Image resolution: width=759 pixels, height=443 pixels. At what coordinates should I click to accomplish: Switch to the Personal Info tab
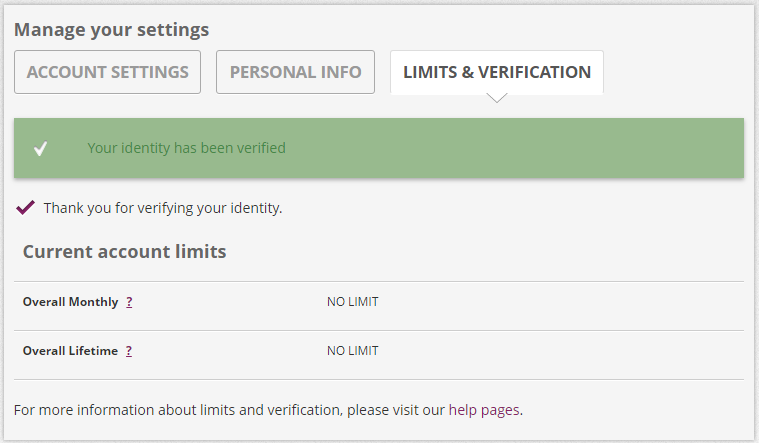point(295,72)
